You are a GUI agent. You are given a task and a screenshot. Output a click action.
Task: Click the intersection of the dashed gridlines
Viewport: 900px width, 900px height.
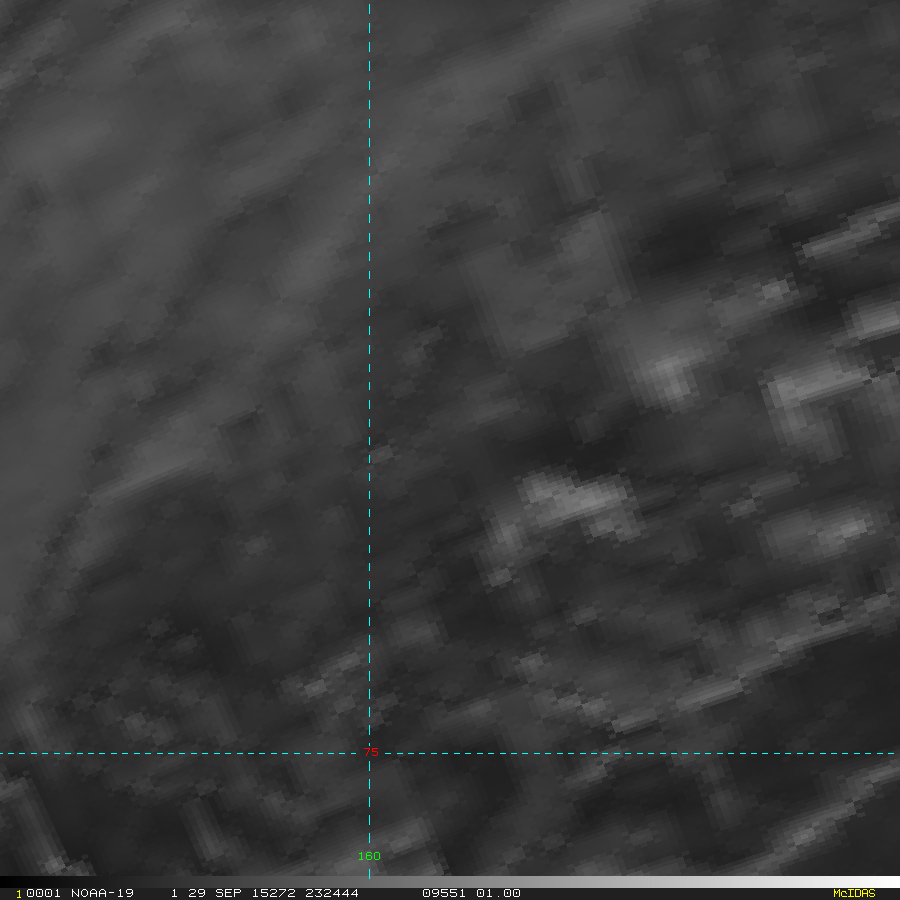coord(370,753)
